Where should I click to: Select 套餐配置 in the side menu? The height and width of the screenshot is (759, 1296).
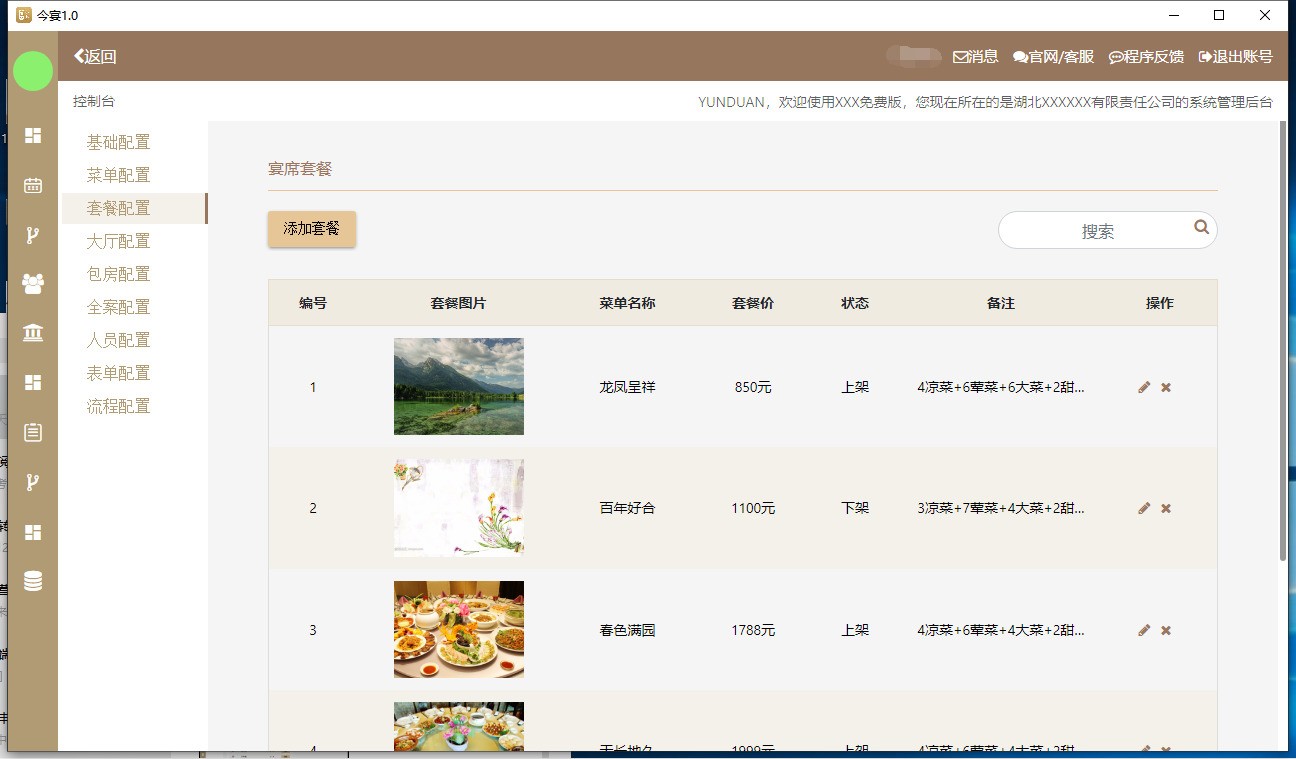tap(134, 208)
